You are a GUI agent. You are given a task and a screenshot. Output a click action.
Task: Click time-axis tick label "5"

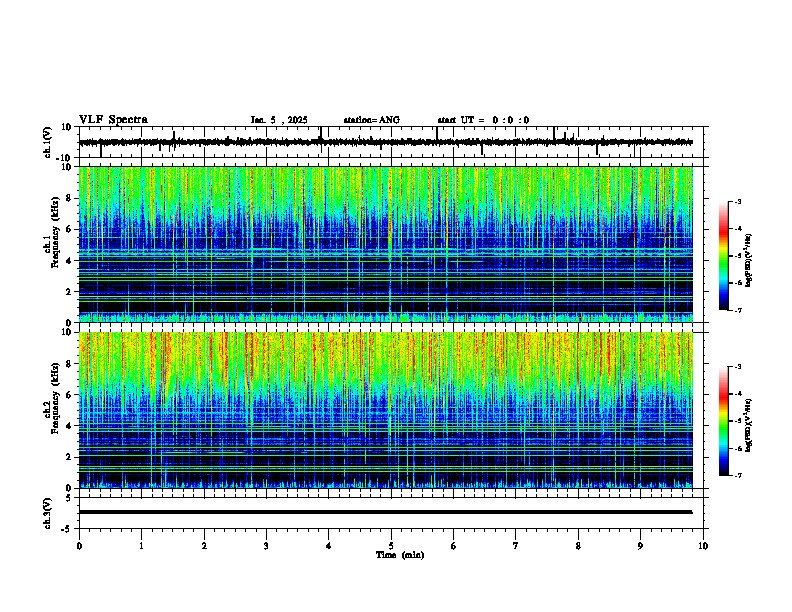(391, 546)
